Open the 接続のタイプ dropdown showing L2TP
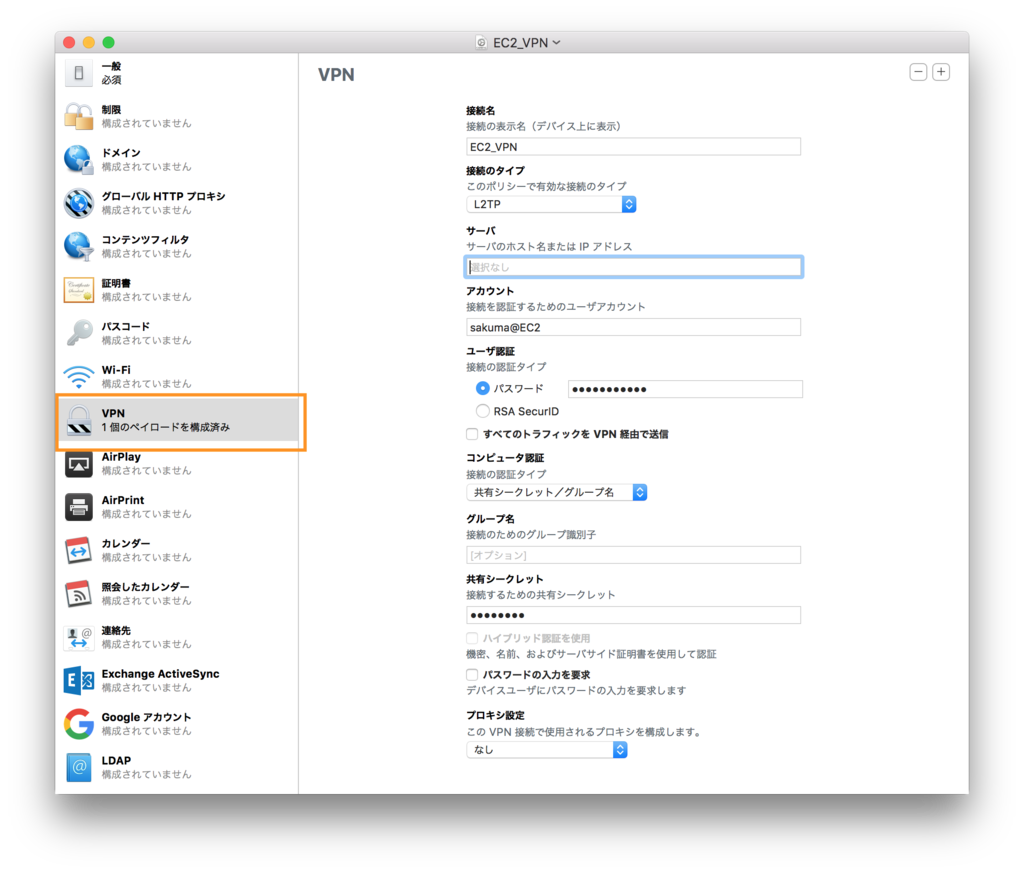1024x873 pixels. pyautogui.click(x=550, y=204)
